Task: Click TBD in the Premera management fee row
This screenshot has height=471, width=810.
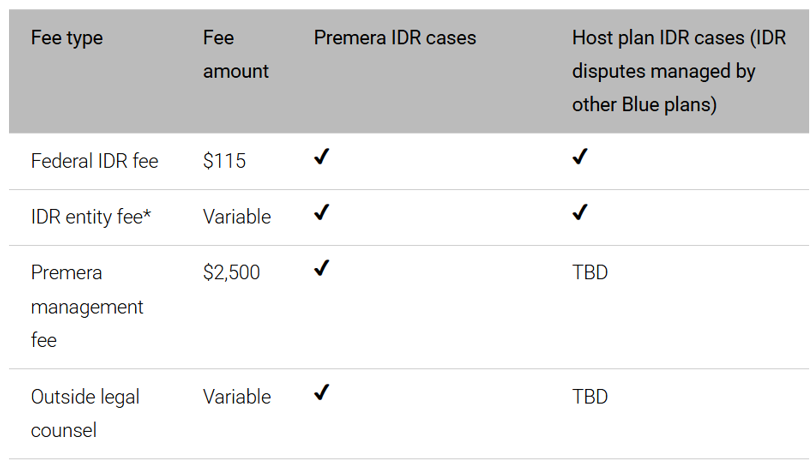Action: [x=590, y=272]
